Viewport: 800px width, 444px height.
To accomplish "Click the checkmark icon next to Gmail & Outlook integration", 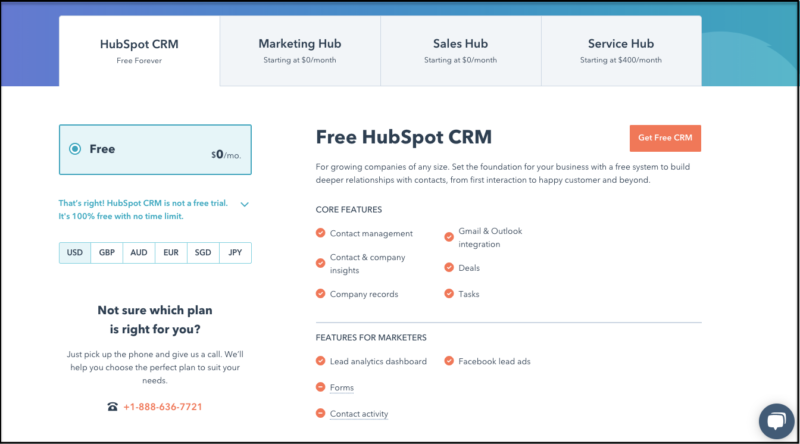I will 449,237.
